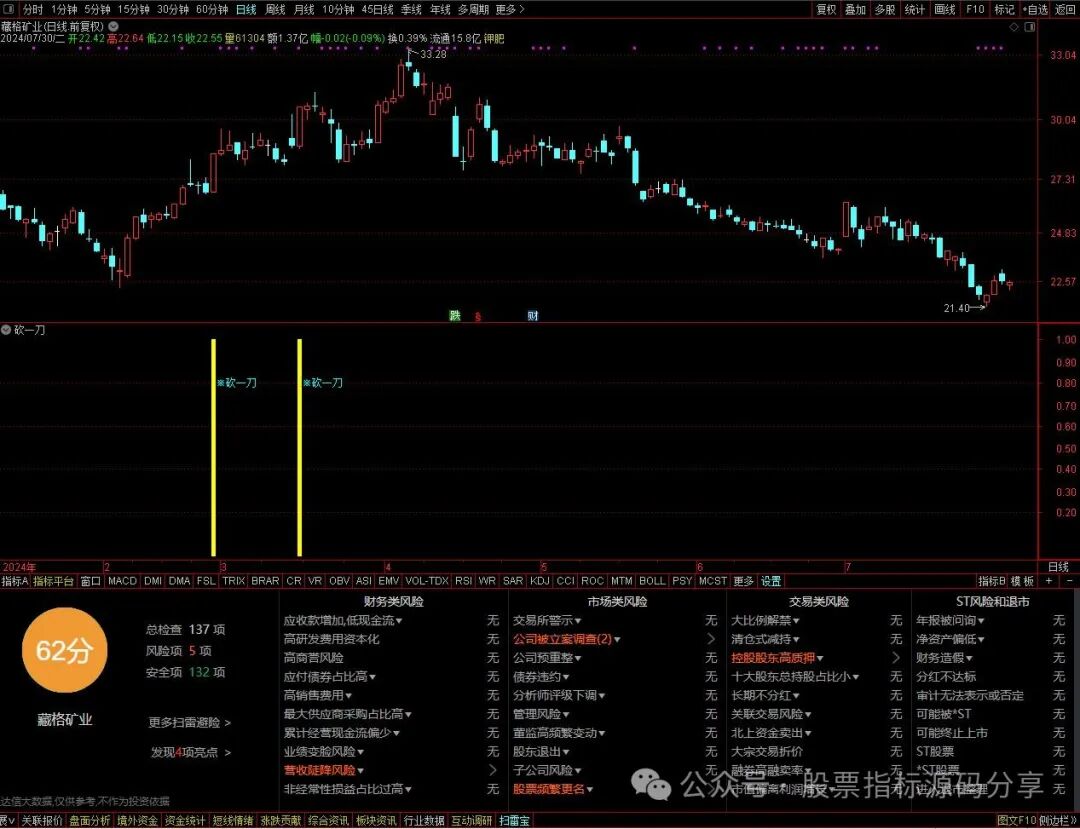Screen dimensions: 1080x829
Task: Expand the 更多 periods menu at top
Action: [510, 10]
